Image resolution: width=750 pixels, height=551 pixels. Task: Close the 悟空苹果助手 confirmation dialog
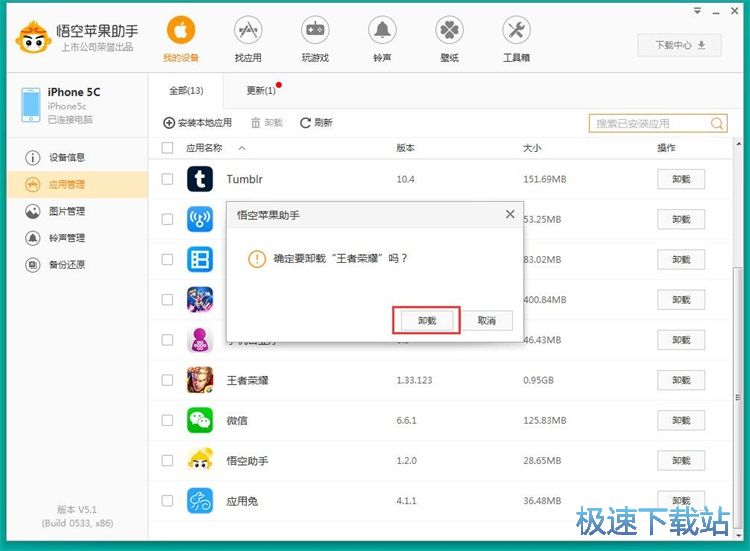(510, 214)
